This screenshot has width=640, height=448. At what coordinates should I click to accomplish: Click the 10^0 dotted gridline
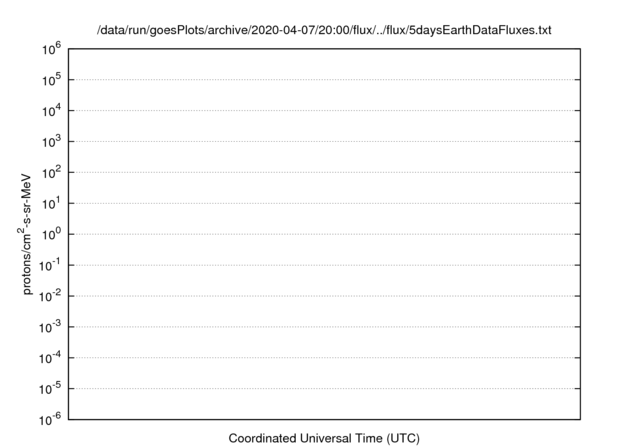pos(324,234)
